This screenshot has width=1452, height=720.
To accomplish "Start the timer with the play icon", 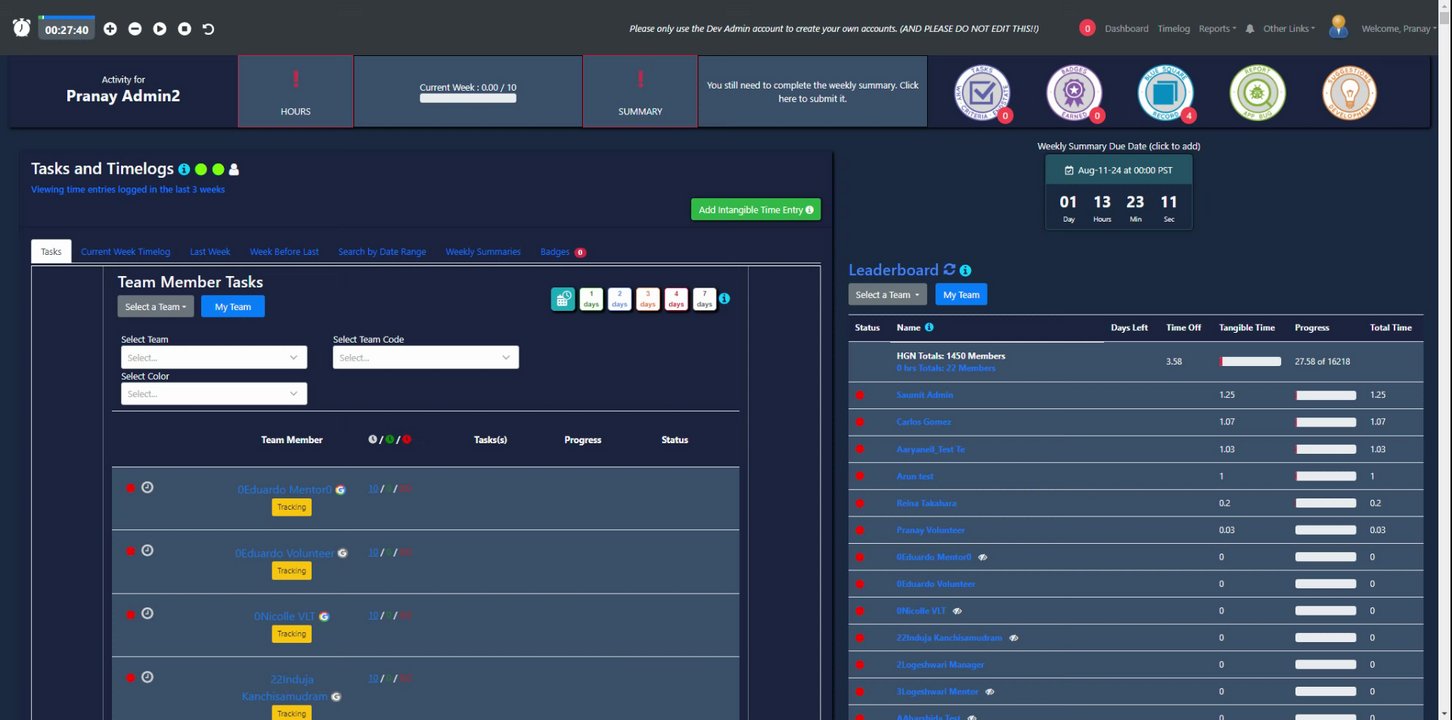I will (x=160, y=29).
